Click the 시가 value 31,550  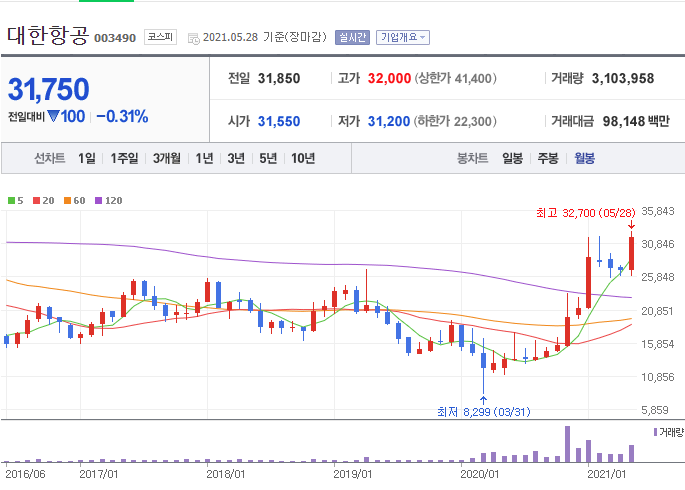(x=279, y=121)
